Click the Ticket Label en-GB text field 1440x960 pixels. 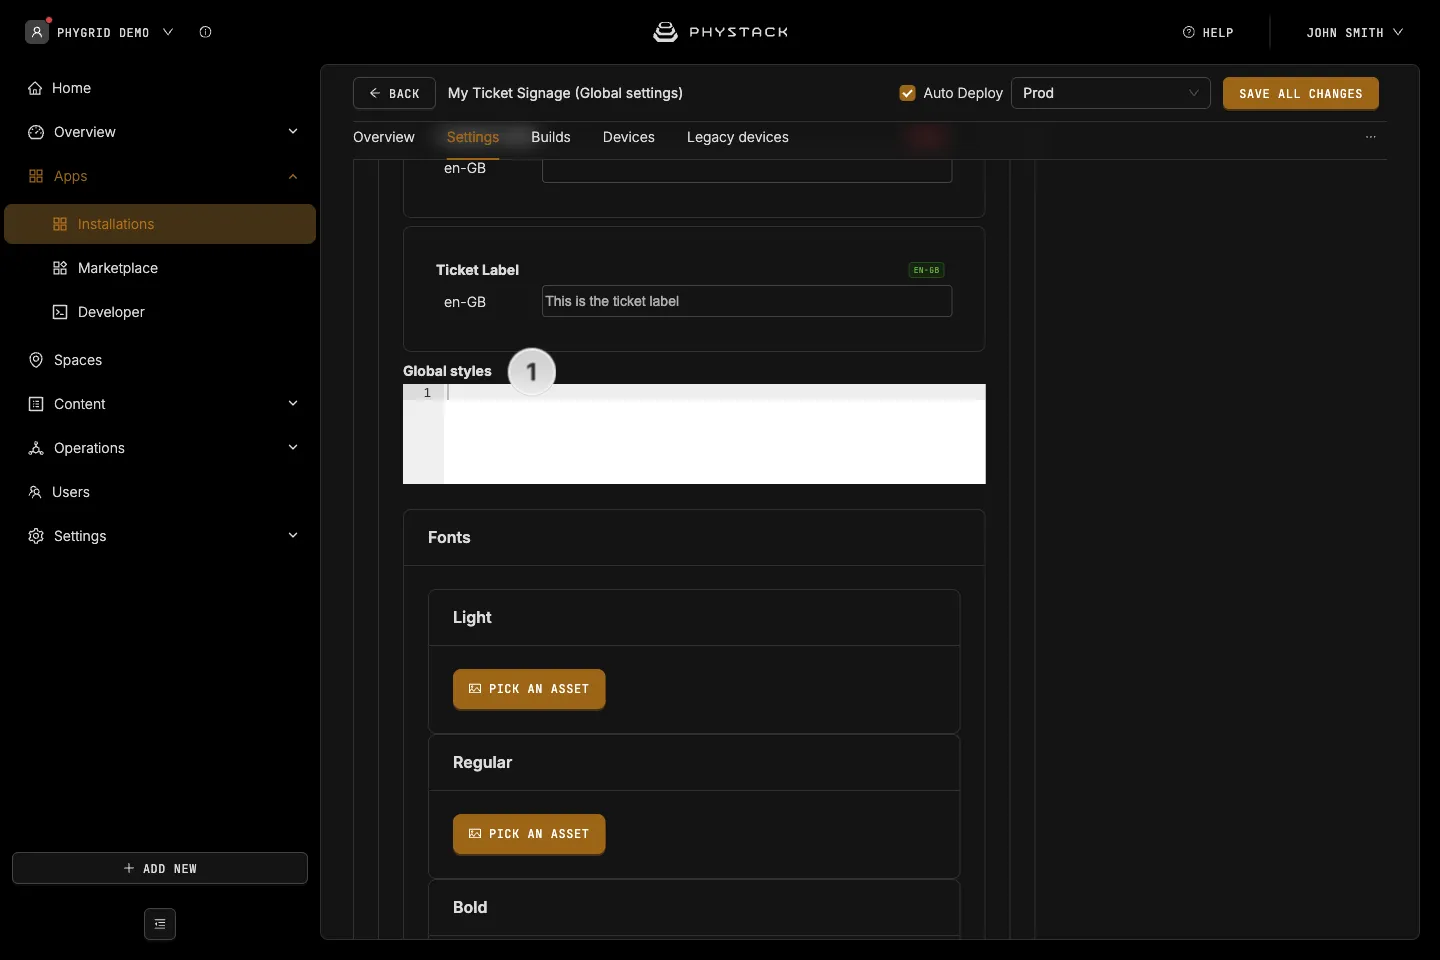[747, 301]
